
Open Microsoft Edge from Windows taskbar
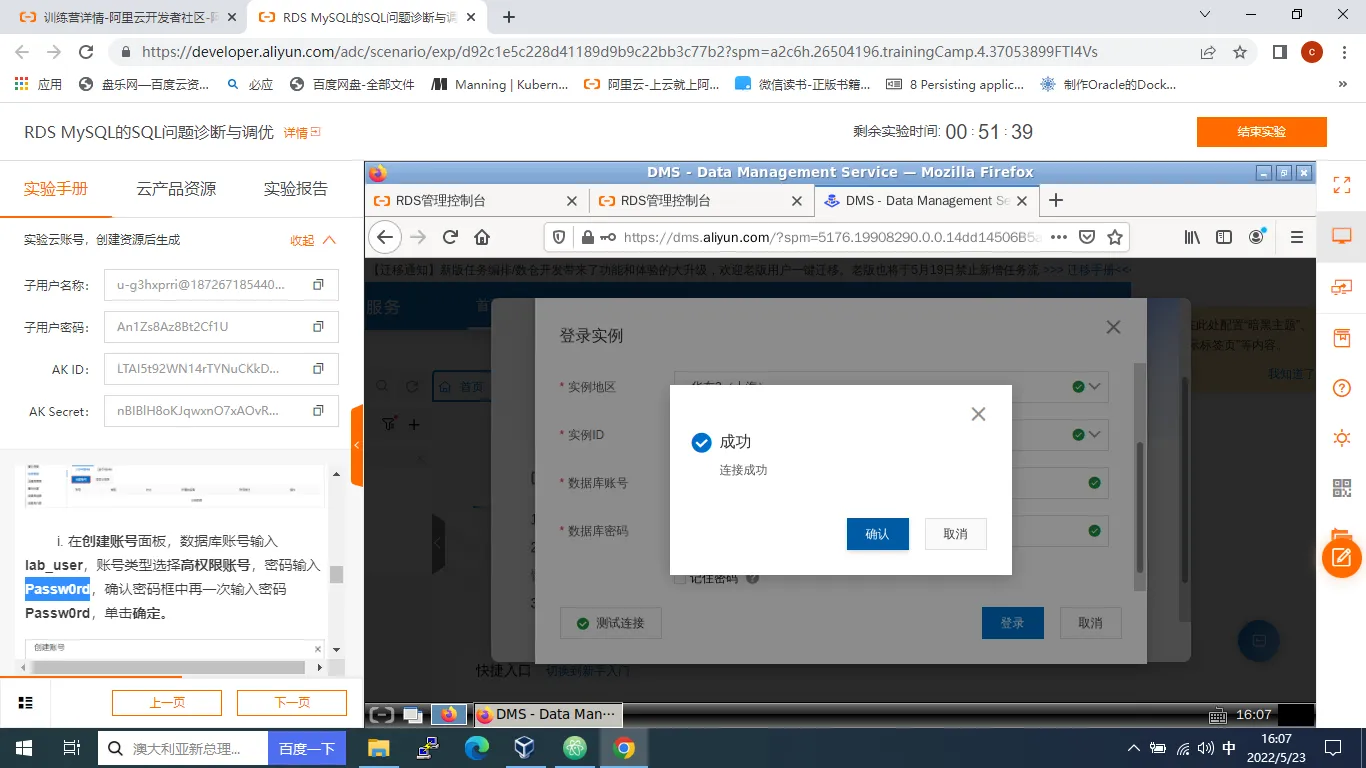pos(476,748)
